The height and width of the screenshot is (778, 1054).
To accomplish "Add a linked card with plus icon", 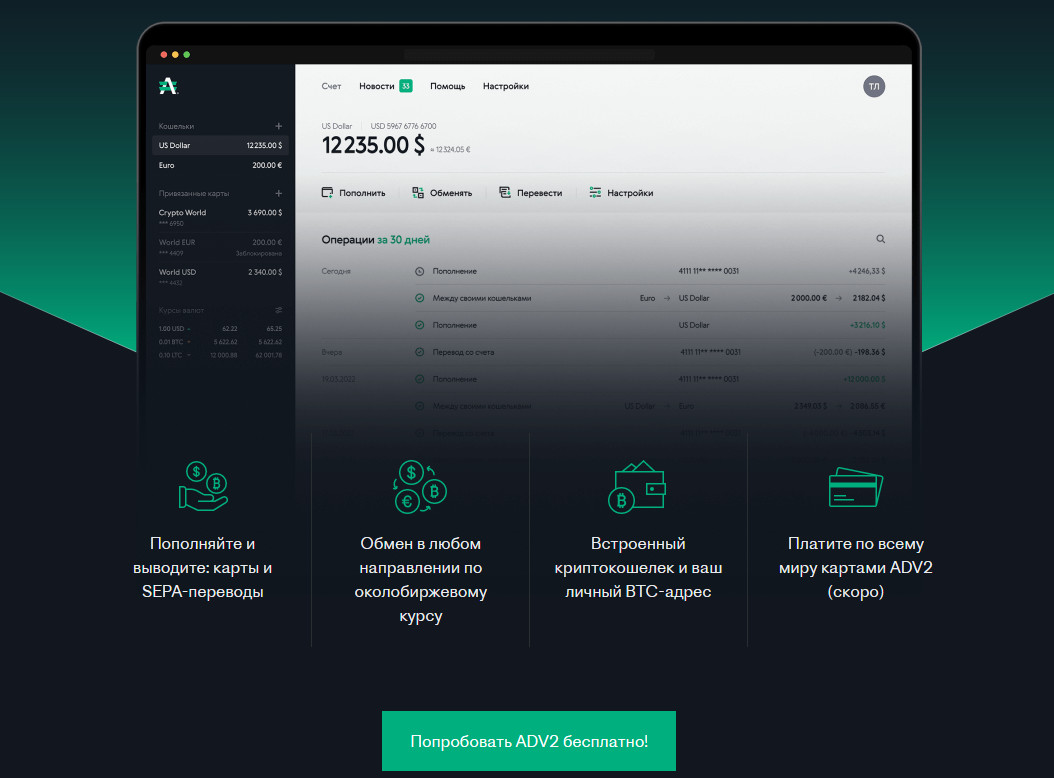I will coord(279,193).
